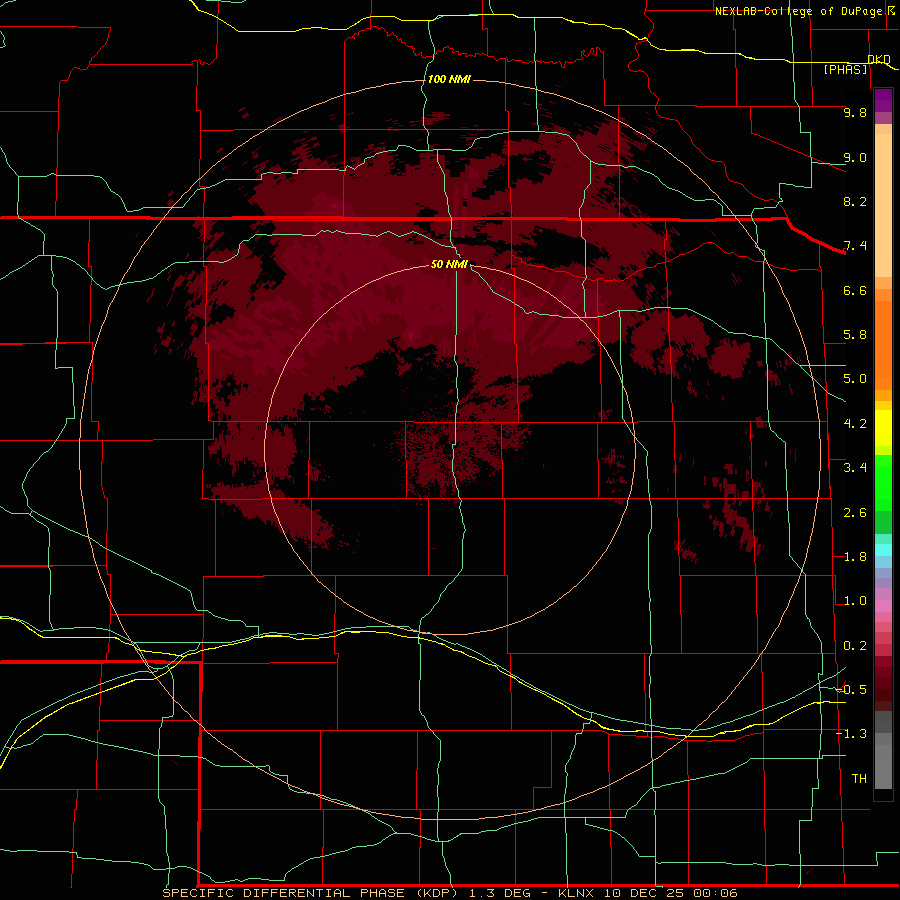This screenshot has height=900, width=900.
Task: Click the [PHAS] label above the color scale
Action: pyautogui.click(x=845, y=70)
